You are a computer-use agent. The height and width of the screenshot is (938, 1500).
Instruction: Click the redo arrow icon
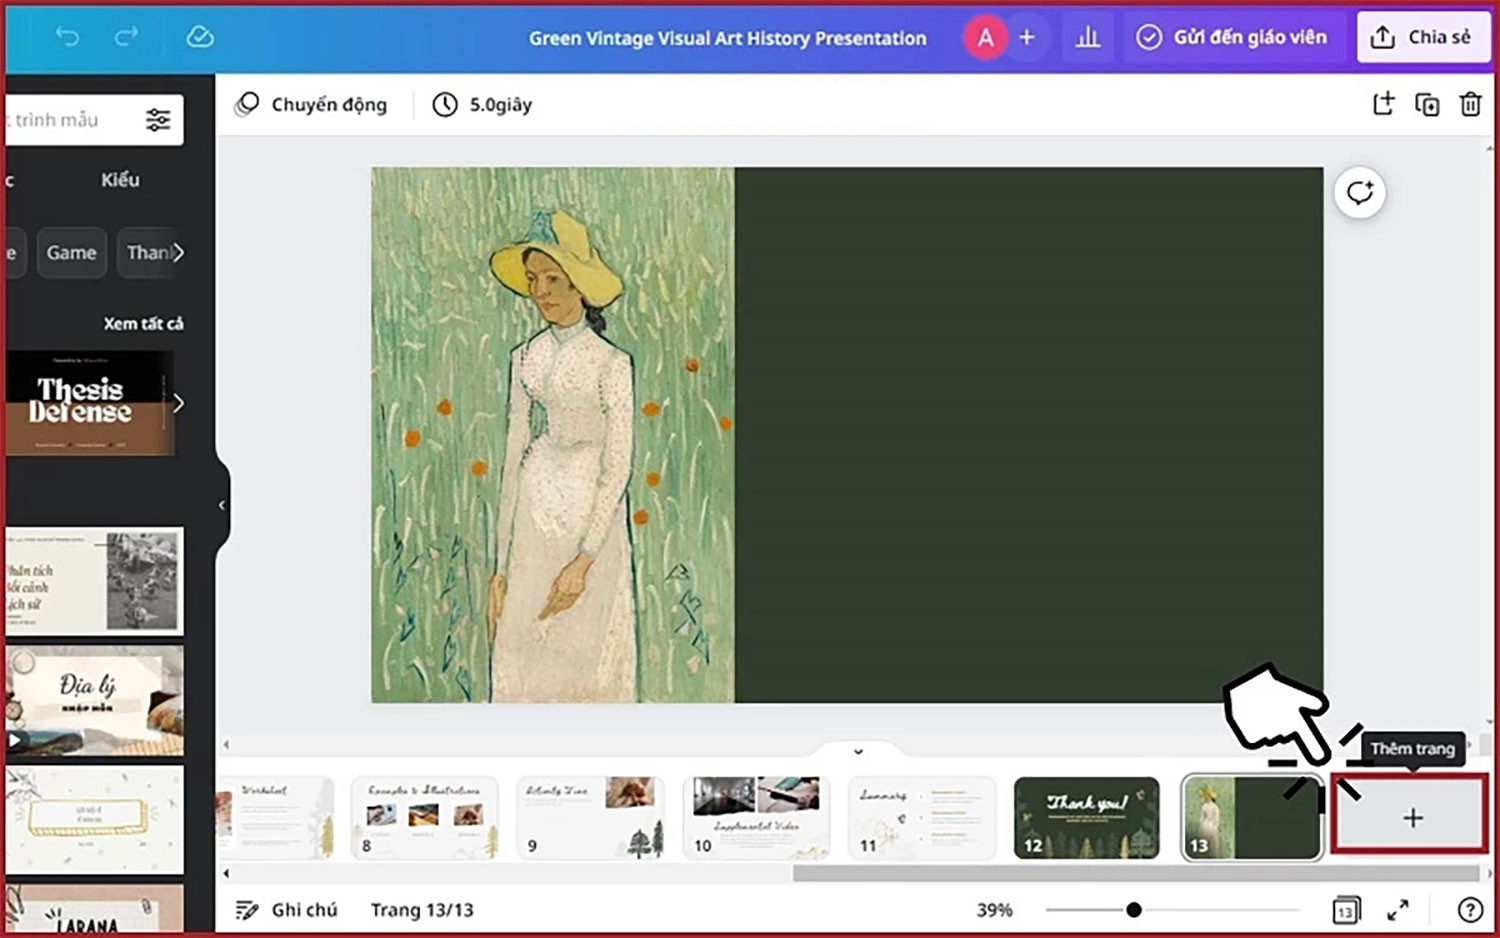[x=126, y=37]
